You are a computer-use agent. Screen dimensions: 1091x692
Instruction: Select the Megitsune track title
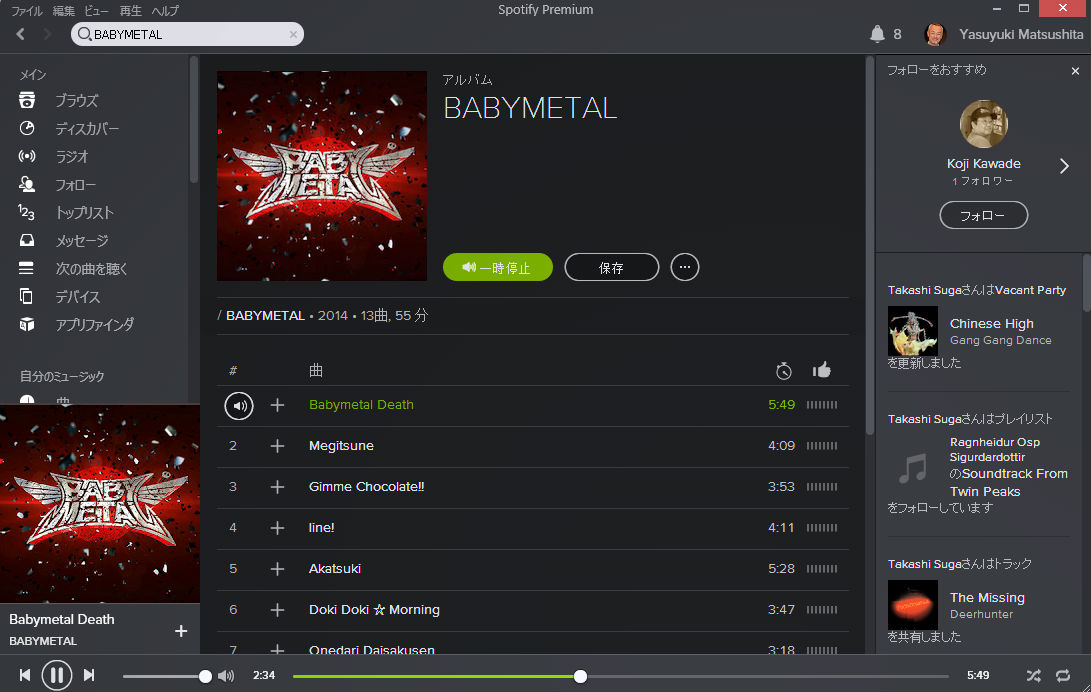coord(341,446)
